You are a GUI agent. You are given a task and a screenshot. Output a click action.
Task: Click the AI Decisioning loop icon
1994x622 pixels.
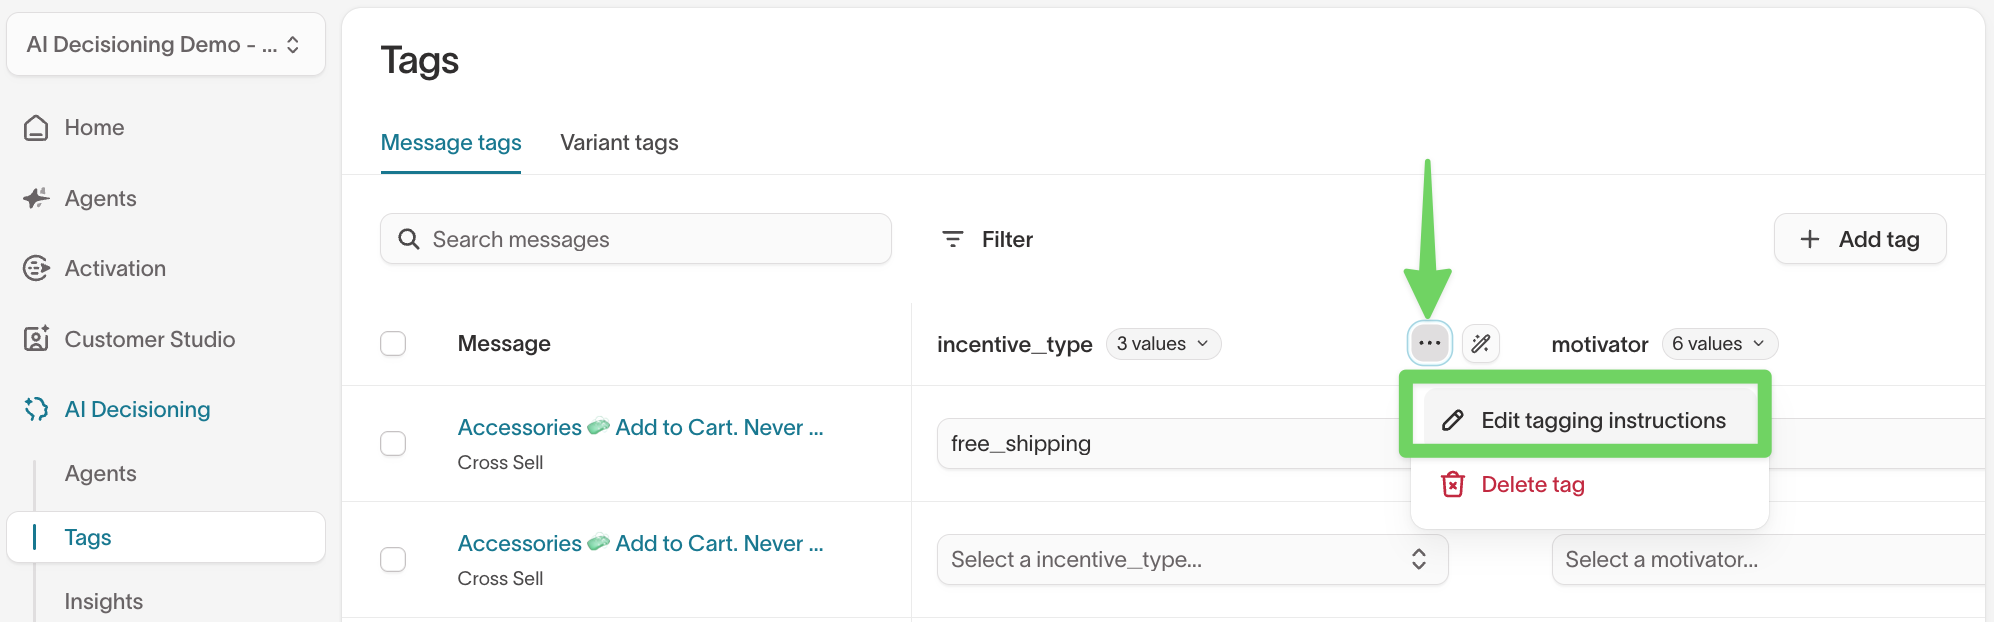[36, 409]
